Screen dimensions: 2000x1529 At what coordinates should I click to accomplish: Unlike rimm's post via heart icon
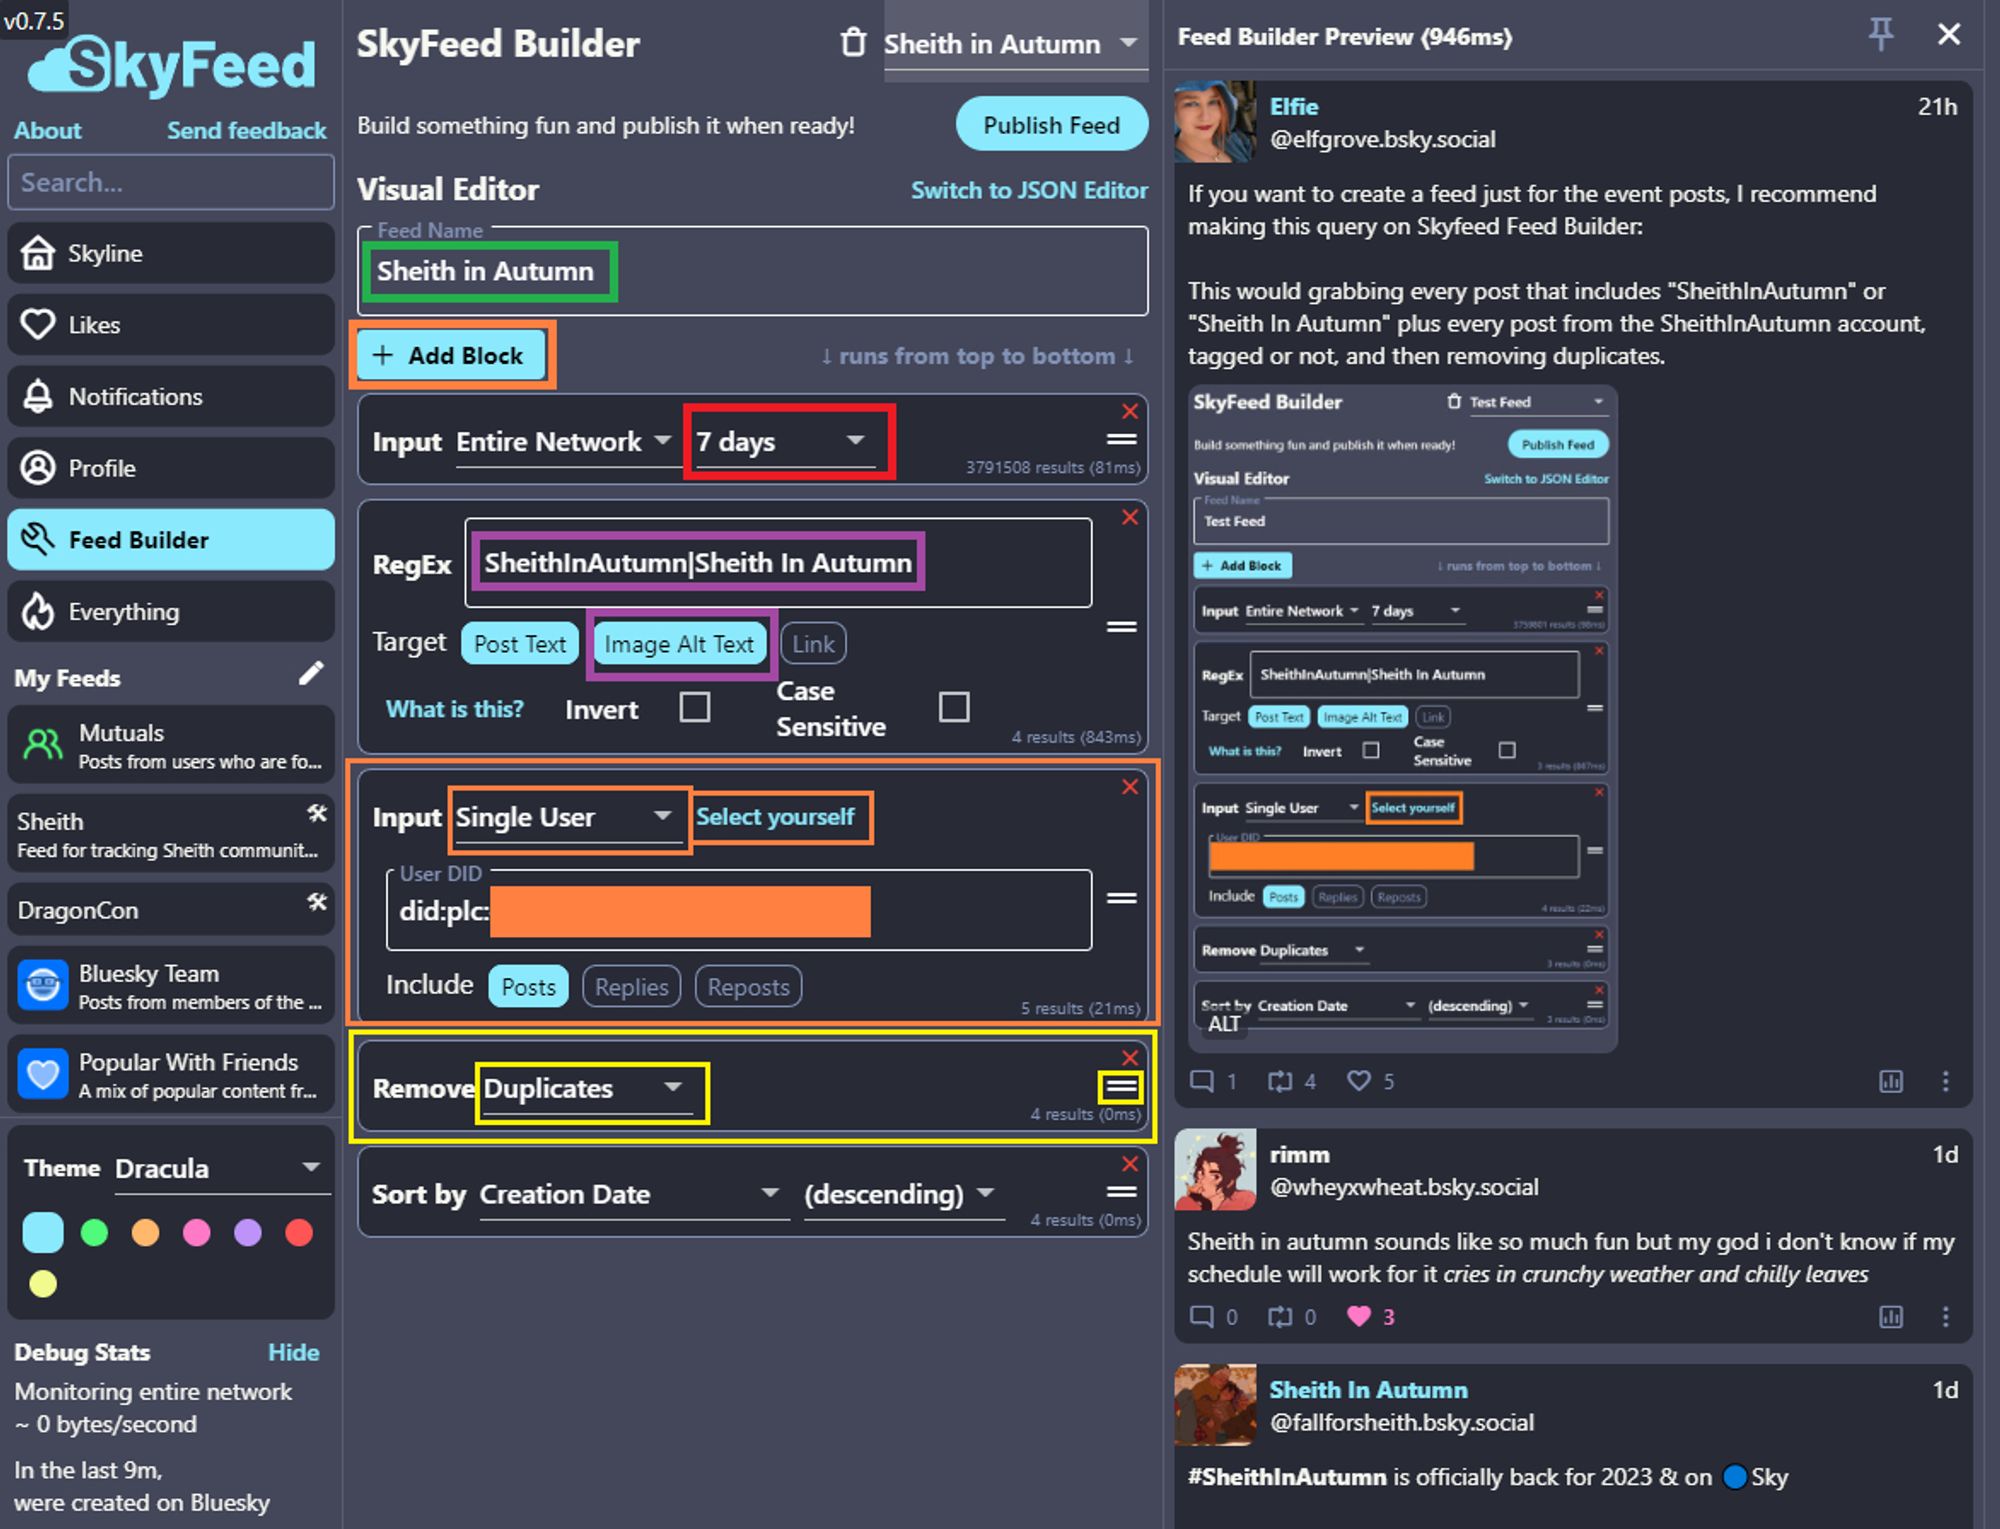coord(1359,1317)
